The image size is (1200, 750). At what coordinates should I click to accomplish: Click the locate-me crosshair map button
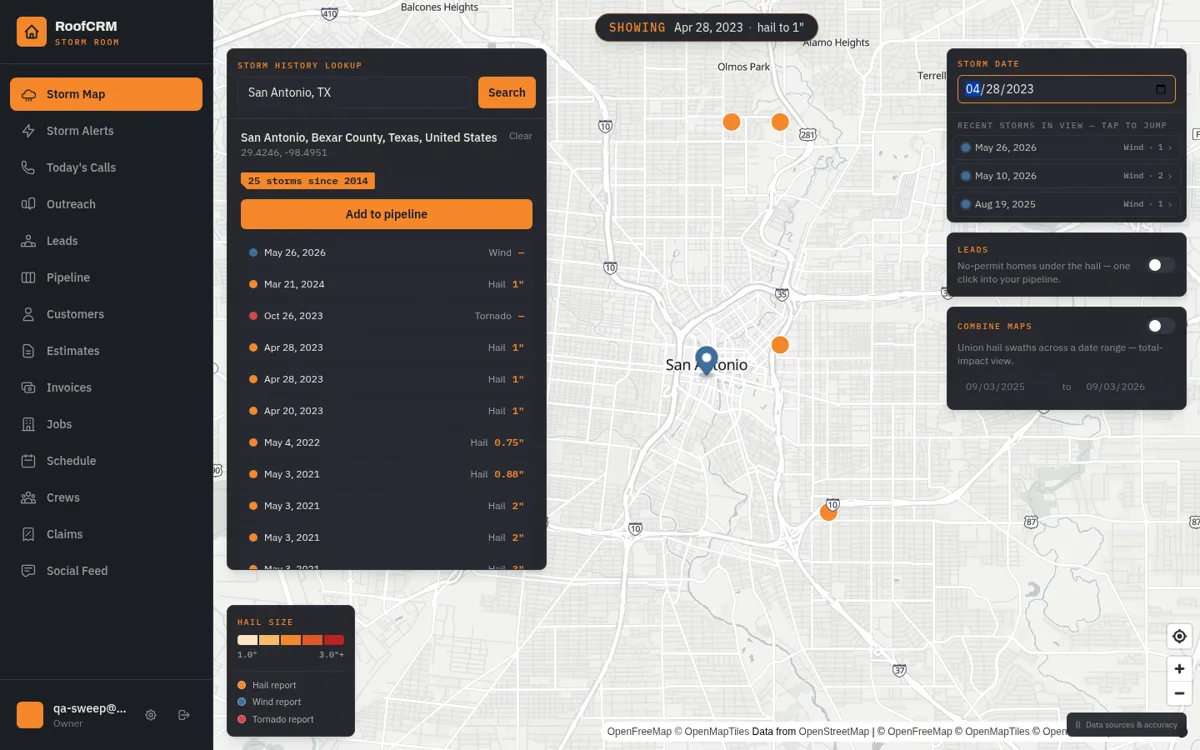click(x=1179, y=636)
